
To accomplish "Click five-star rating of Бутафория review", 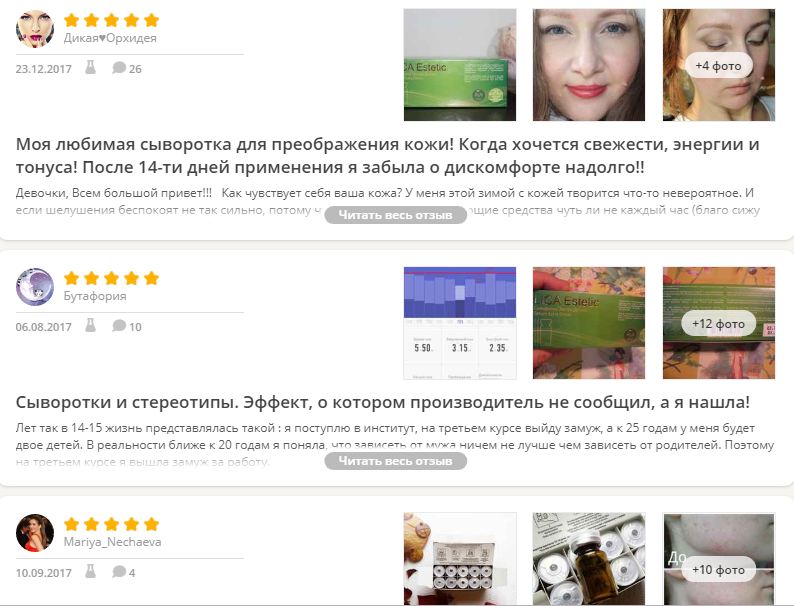I will 111,278.
